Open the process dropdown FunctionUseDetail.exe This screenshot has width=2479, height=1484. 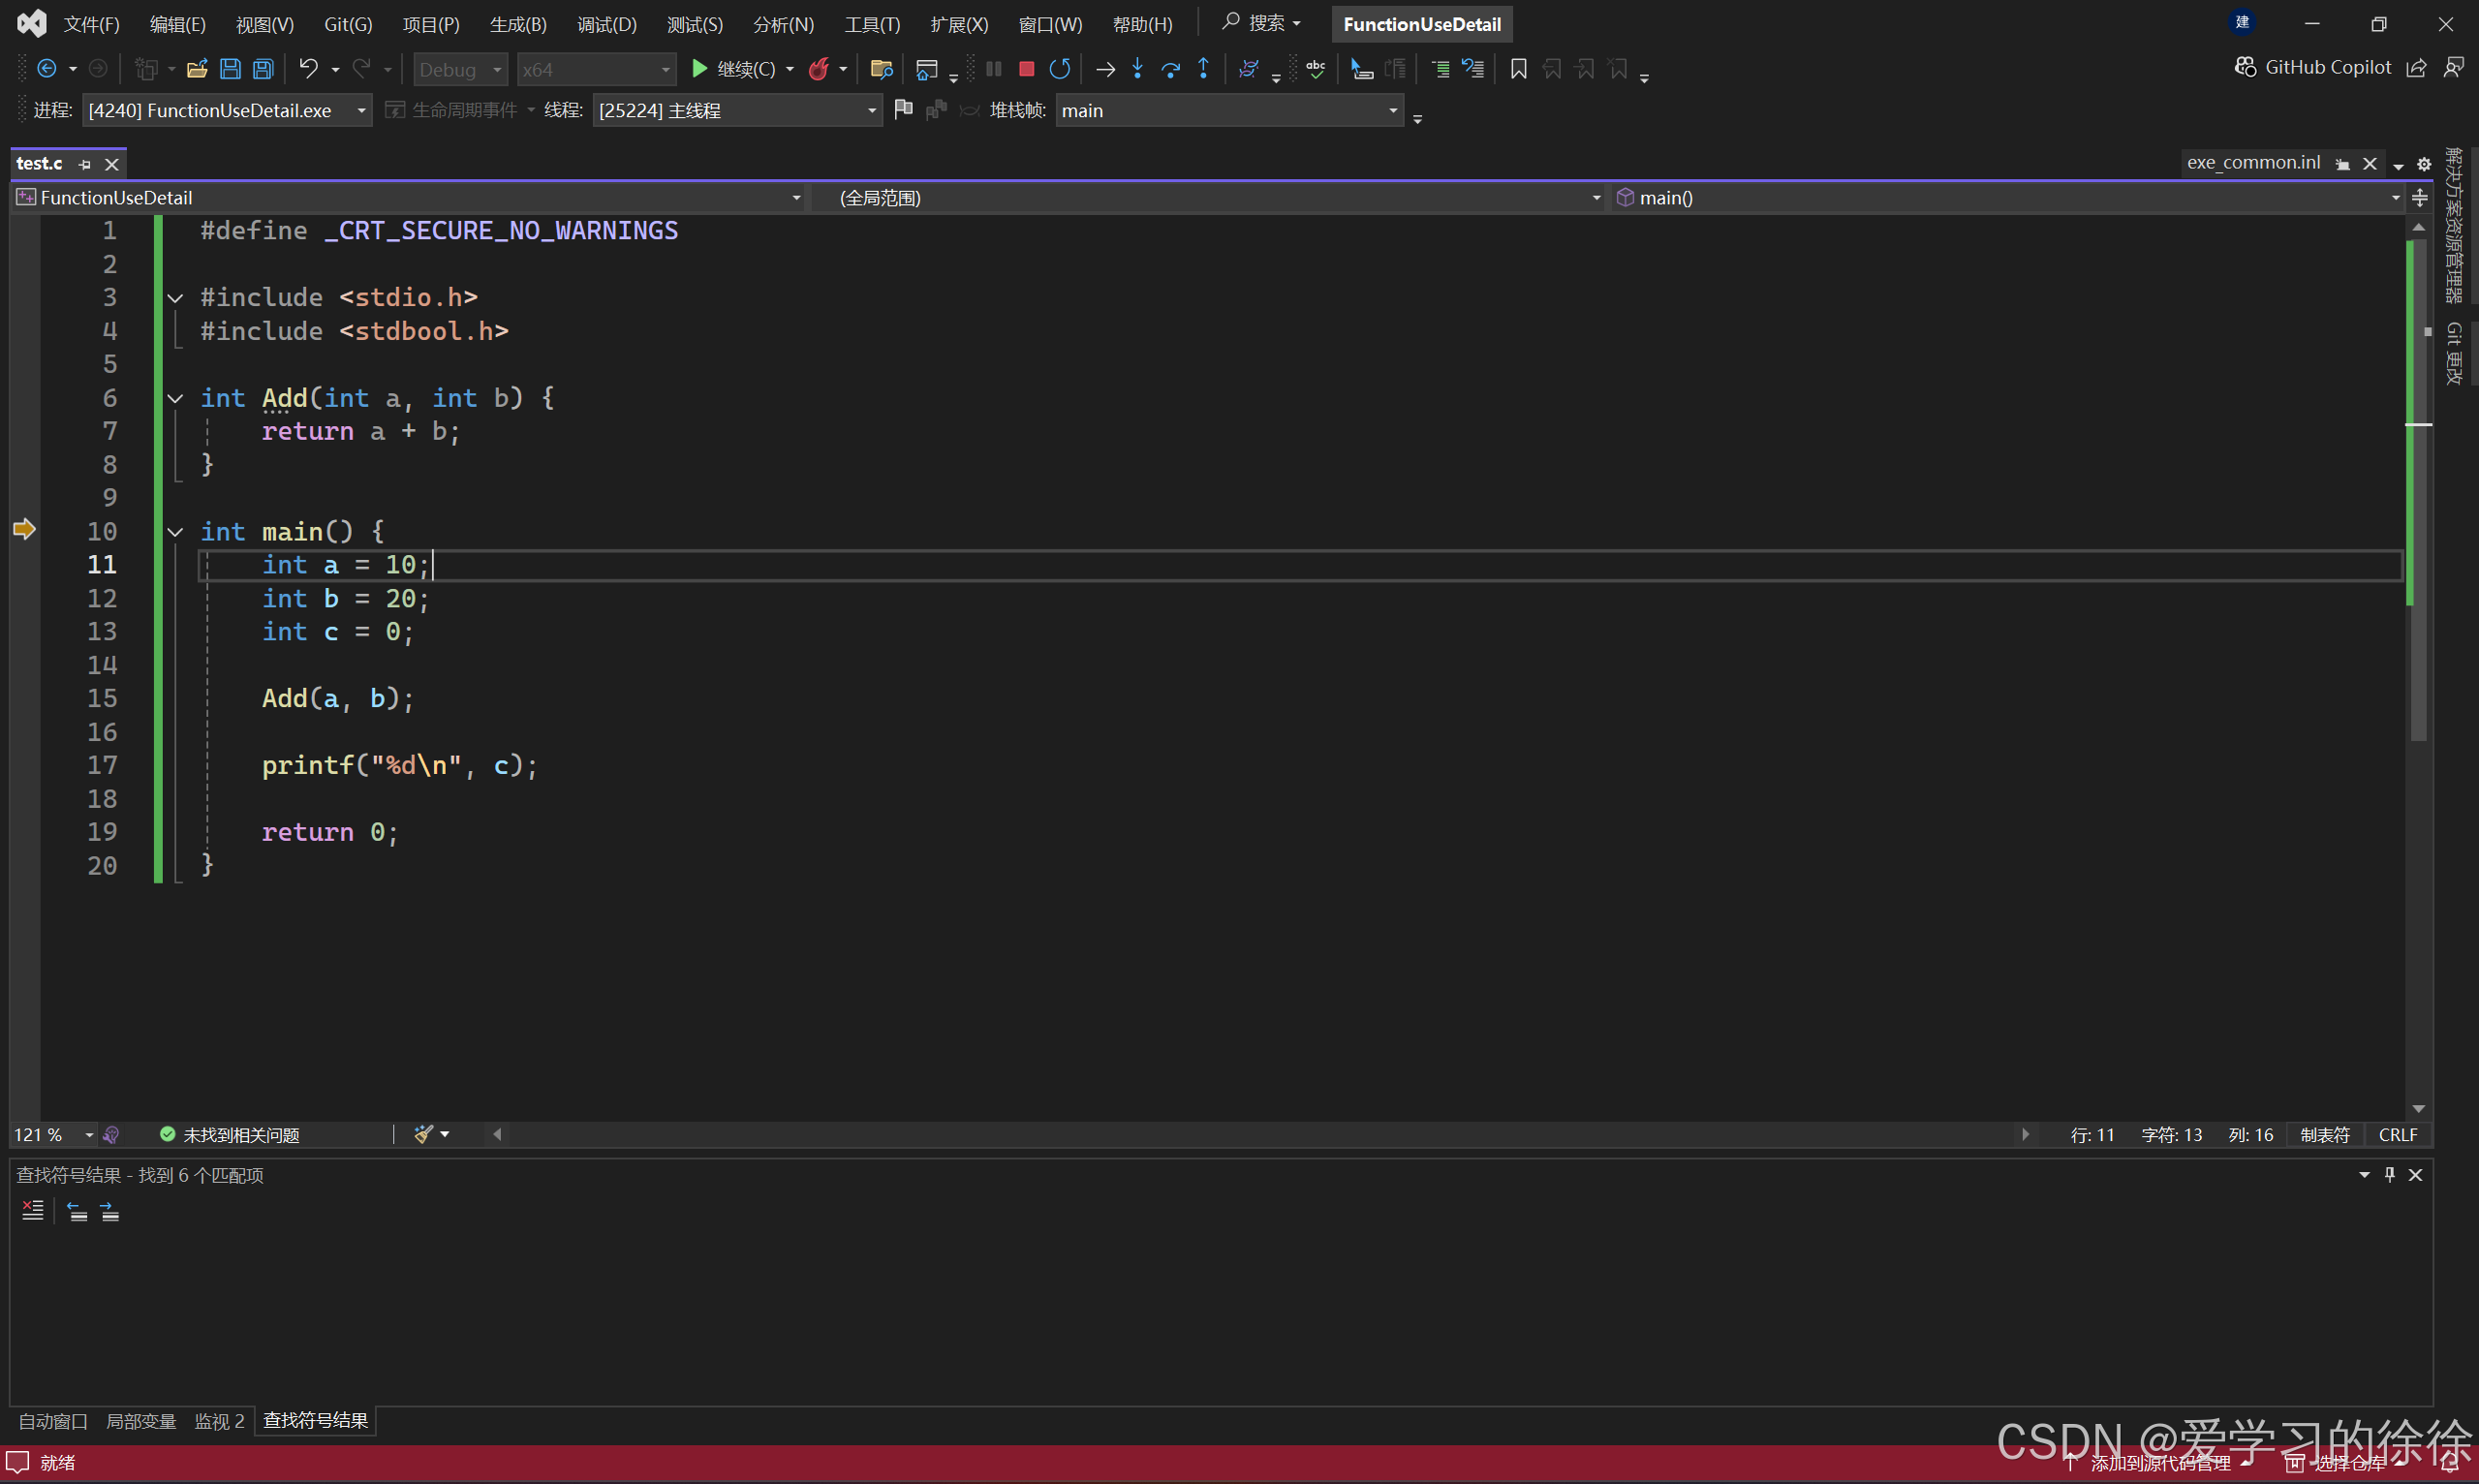(226, 110)
